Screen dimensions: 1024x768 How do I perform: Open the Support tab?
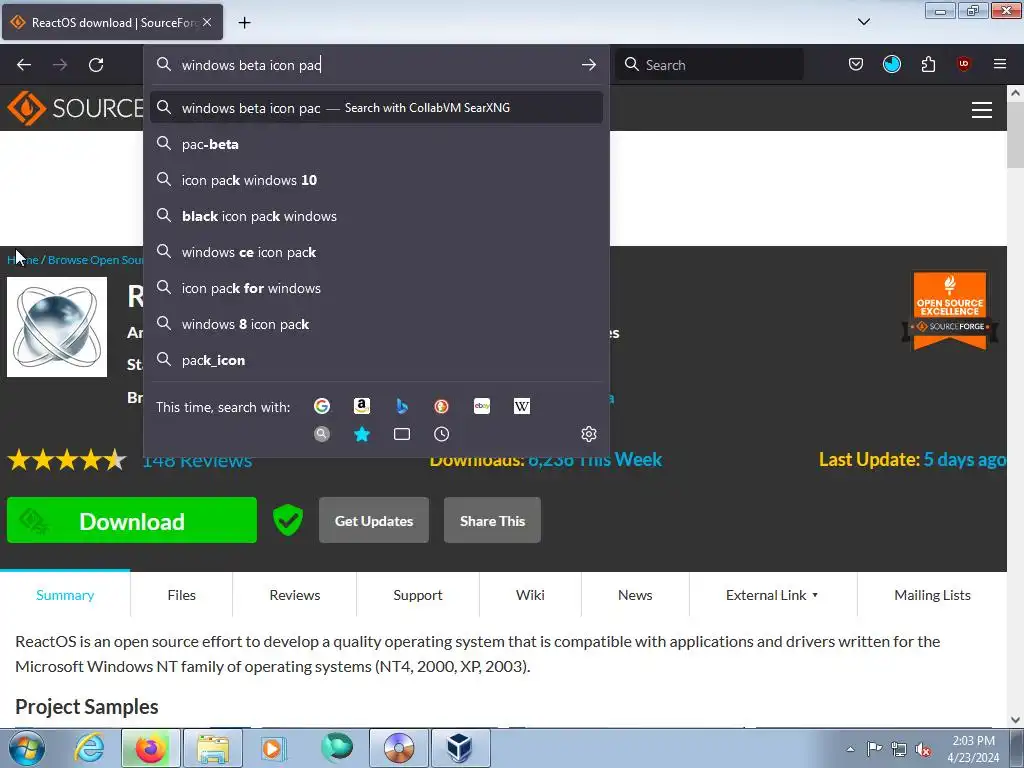418,595
